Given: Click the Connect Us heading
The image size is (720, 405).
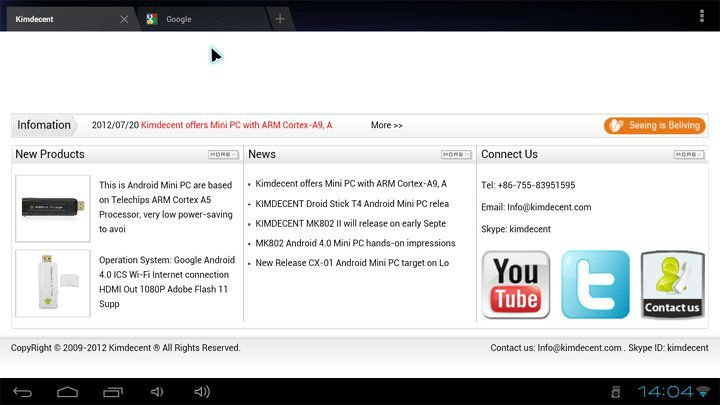Looking at the screenshot, I should (x=509, y=154).
